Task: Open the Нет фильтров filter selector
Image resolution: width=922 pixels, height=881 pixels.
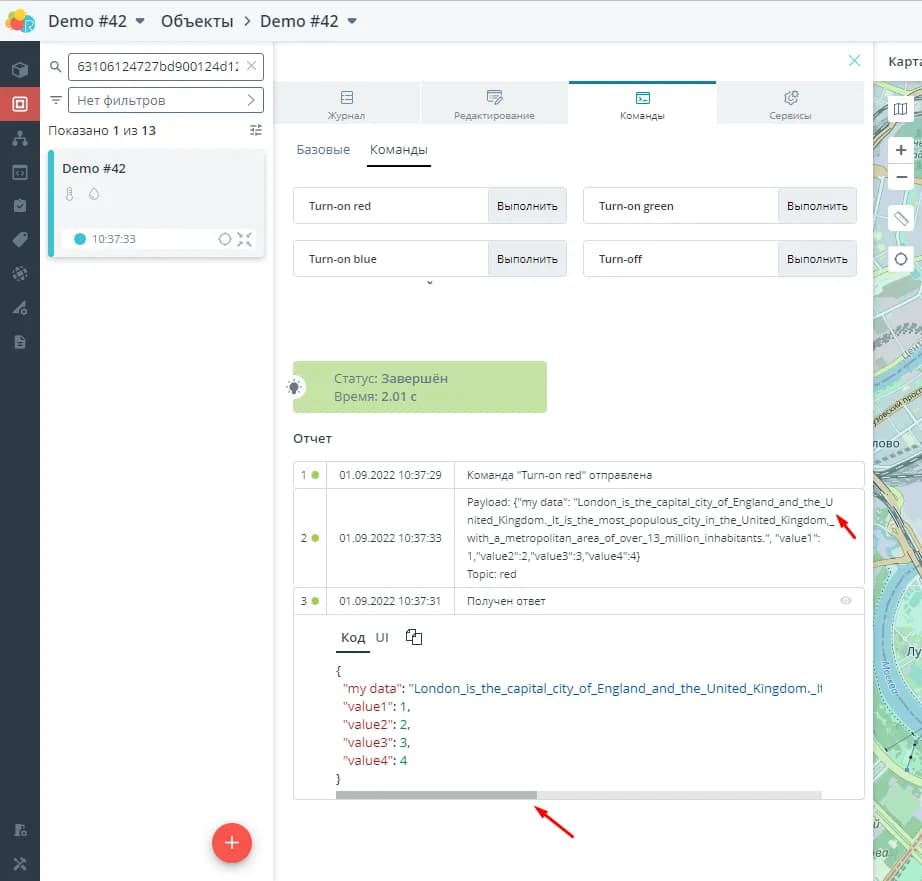Action: coord(165,100)
